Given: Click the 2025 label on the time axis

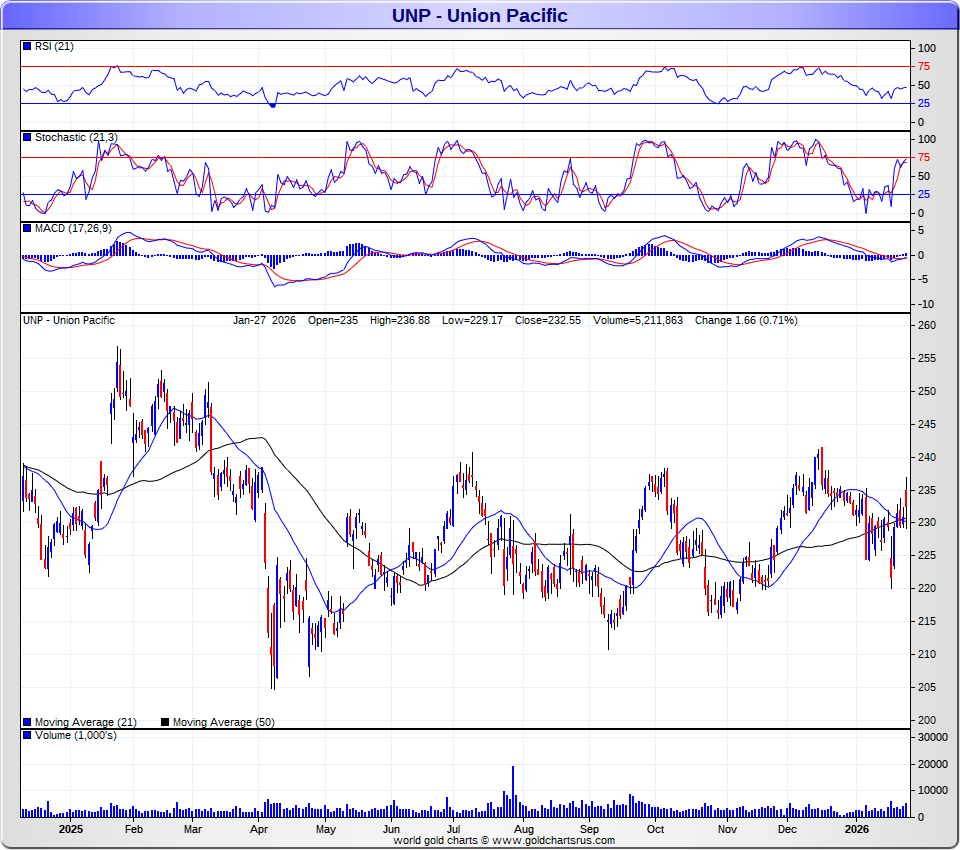Looking at the screenshot, I should tap(70, 829).
